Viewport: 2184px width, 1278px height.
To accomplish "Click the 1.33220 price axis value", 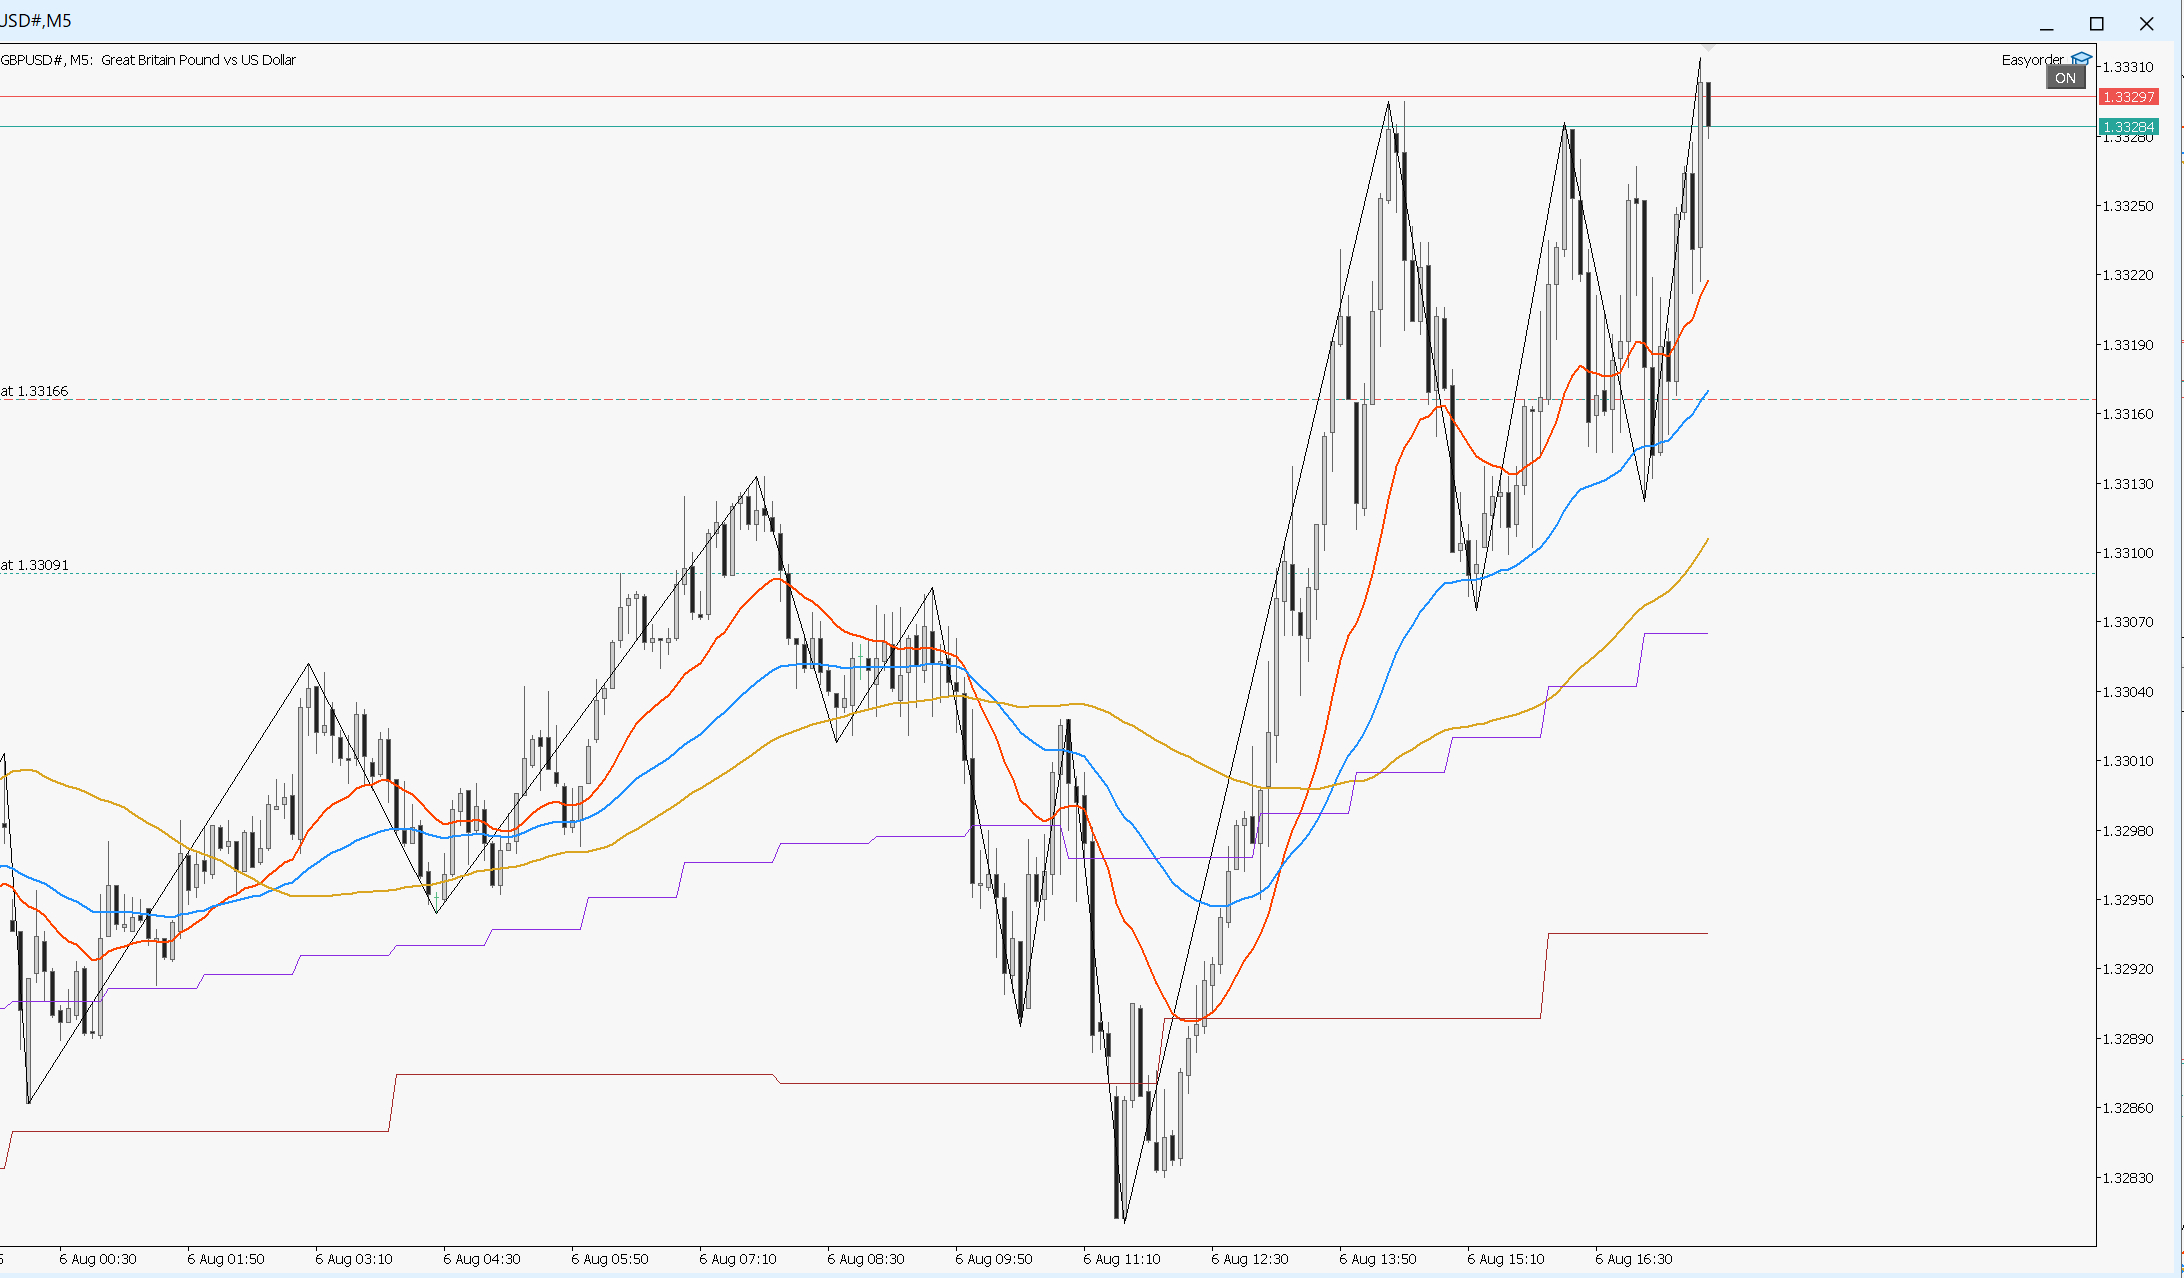I will [x=2128, y=275].
